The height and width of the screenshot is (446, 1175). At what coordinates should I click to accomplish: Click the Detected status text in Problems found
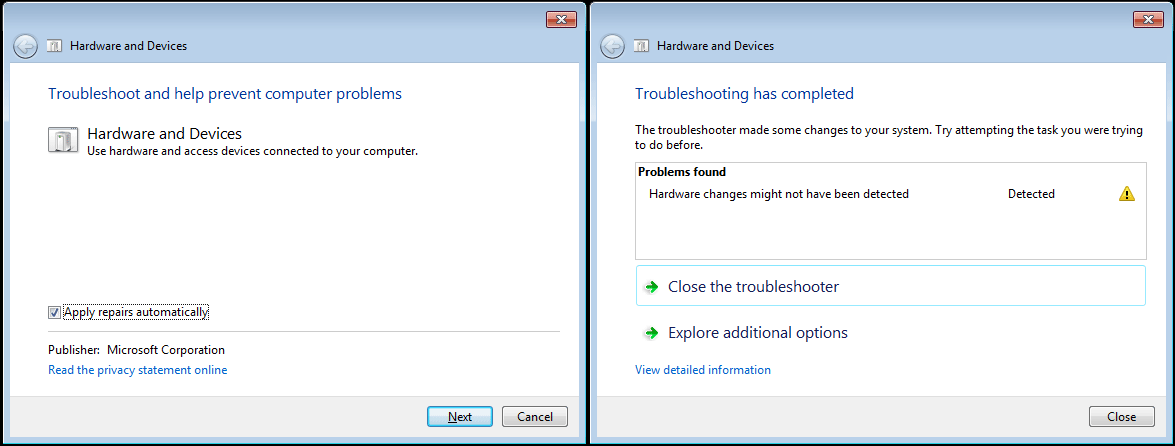(x=1031, y=194)
